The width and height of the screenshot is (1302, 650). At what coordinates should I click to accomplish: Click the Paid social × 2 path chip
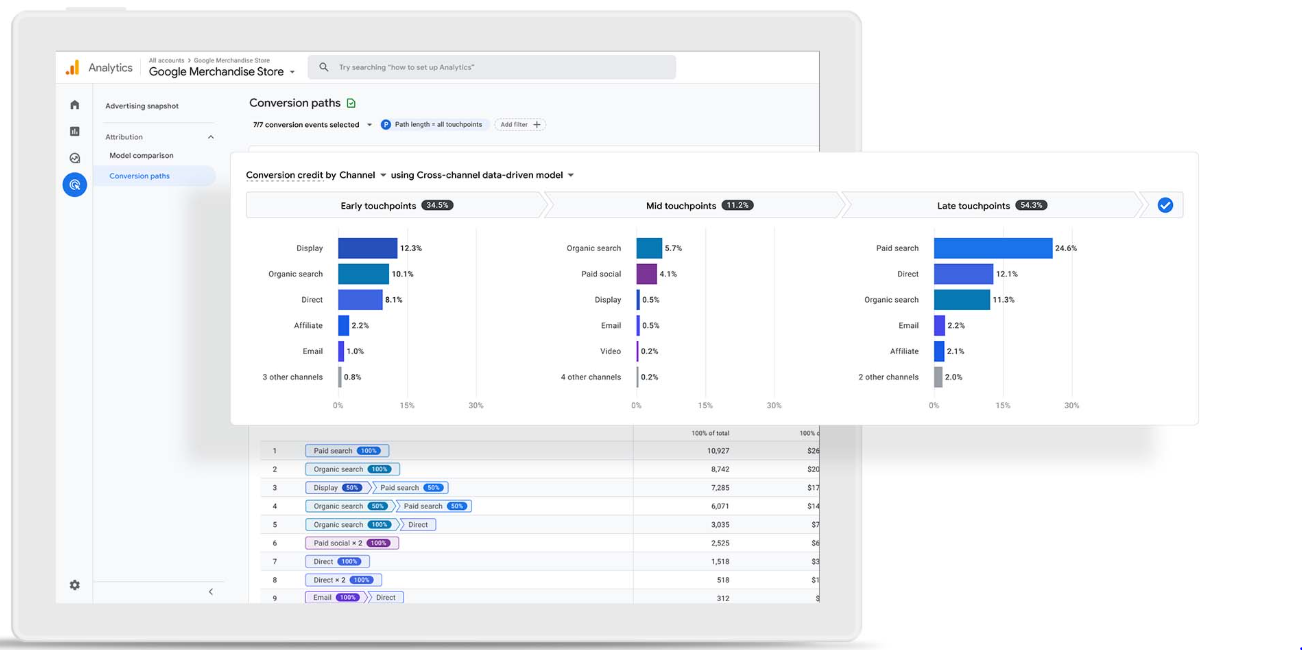pyautogui.click(x=351, y=543)
